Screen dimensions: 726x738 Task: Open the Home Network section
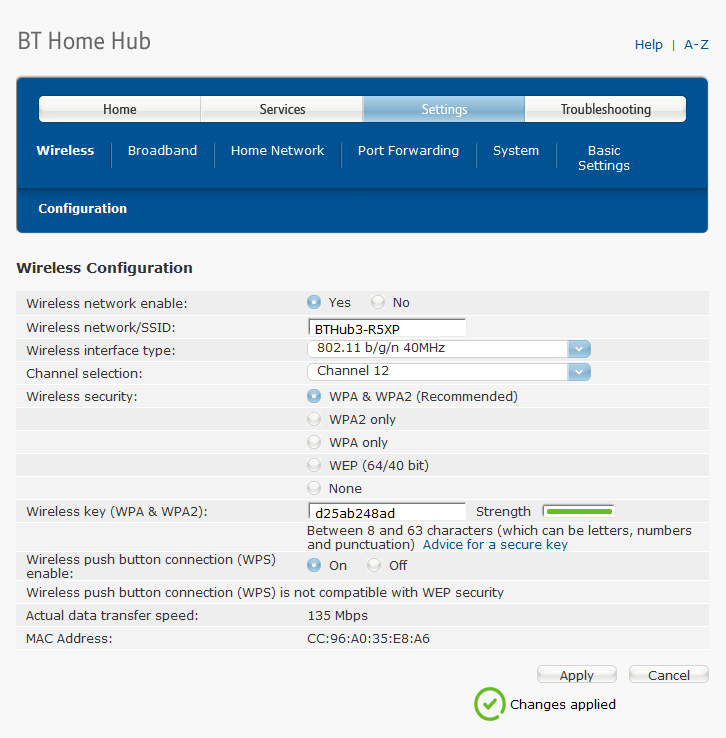point(278,151)
